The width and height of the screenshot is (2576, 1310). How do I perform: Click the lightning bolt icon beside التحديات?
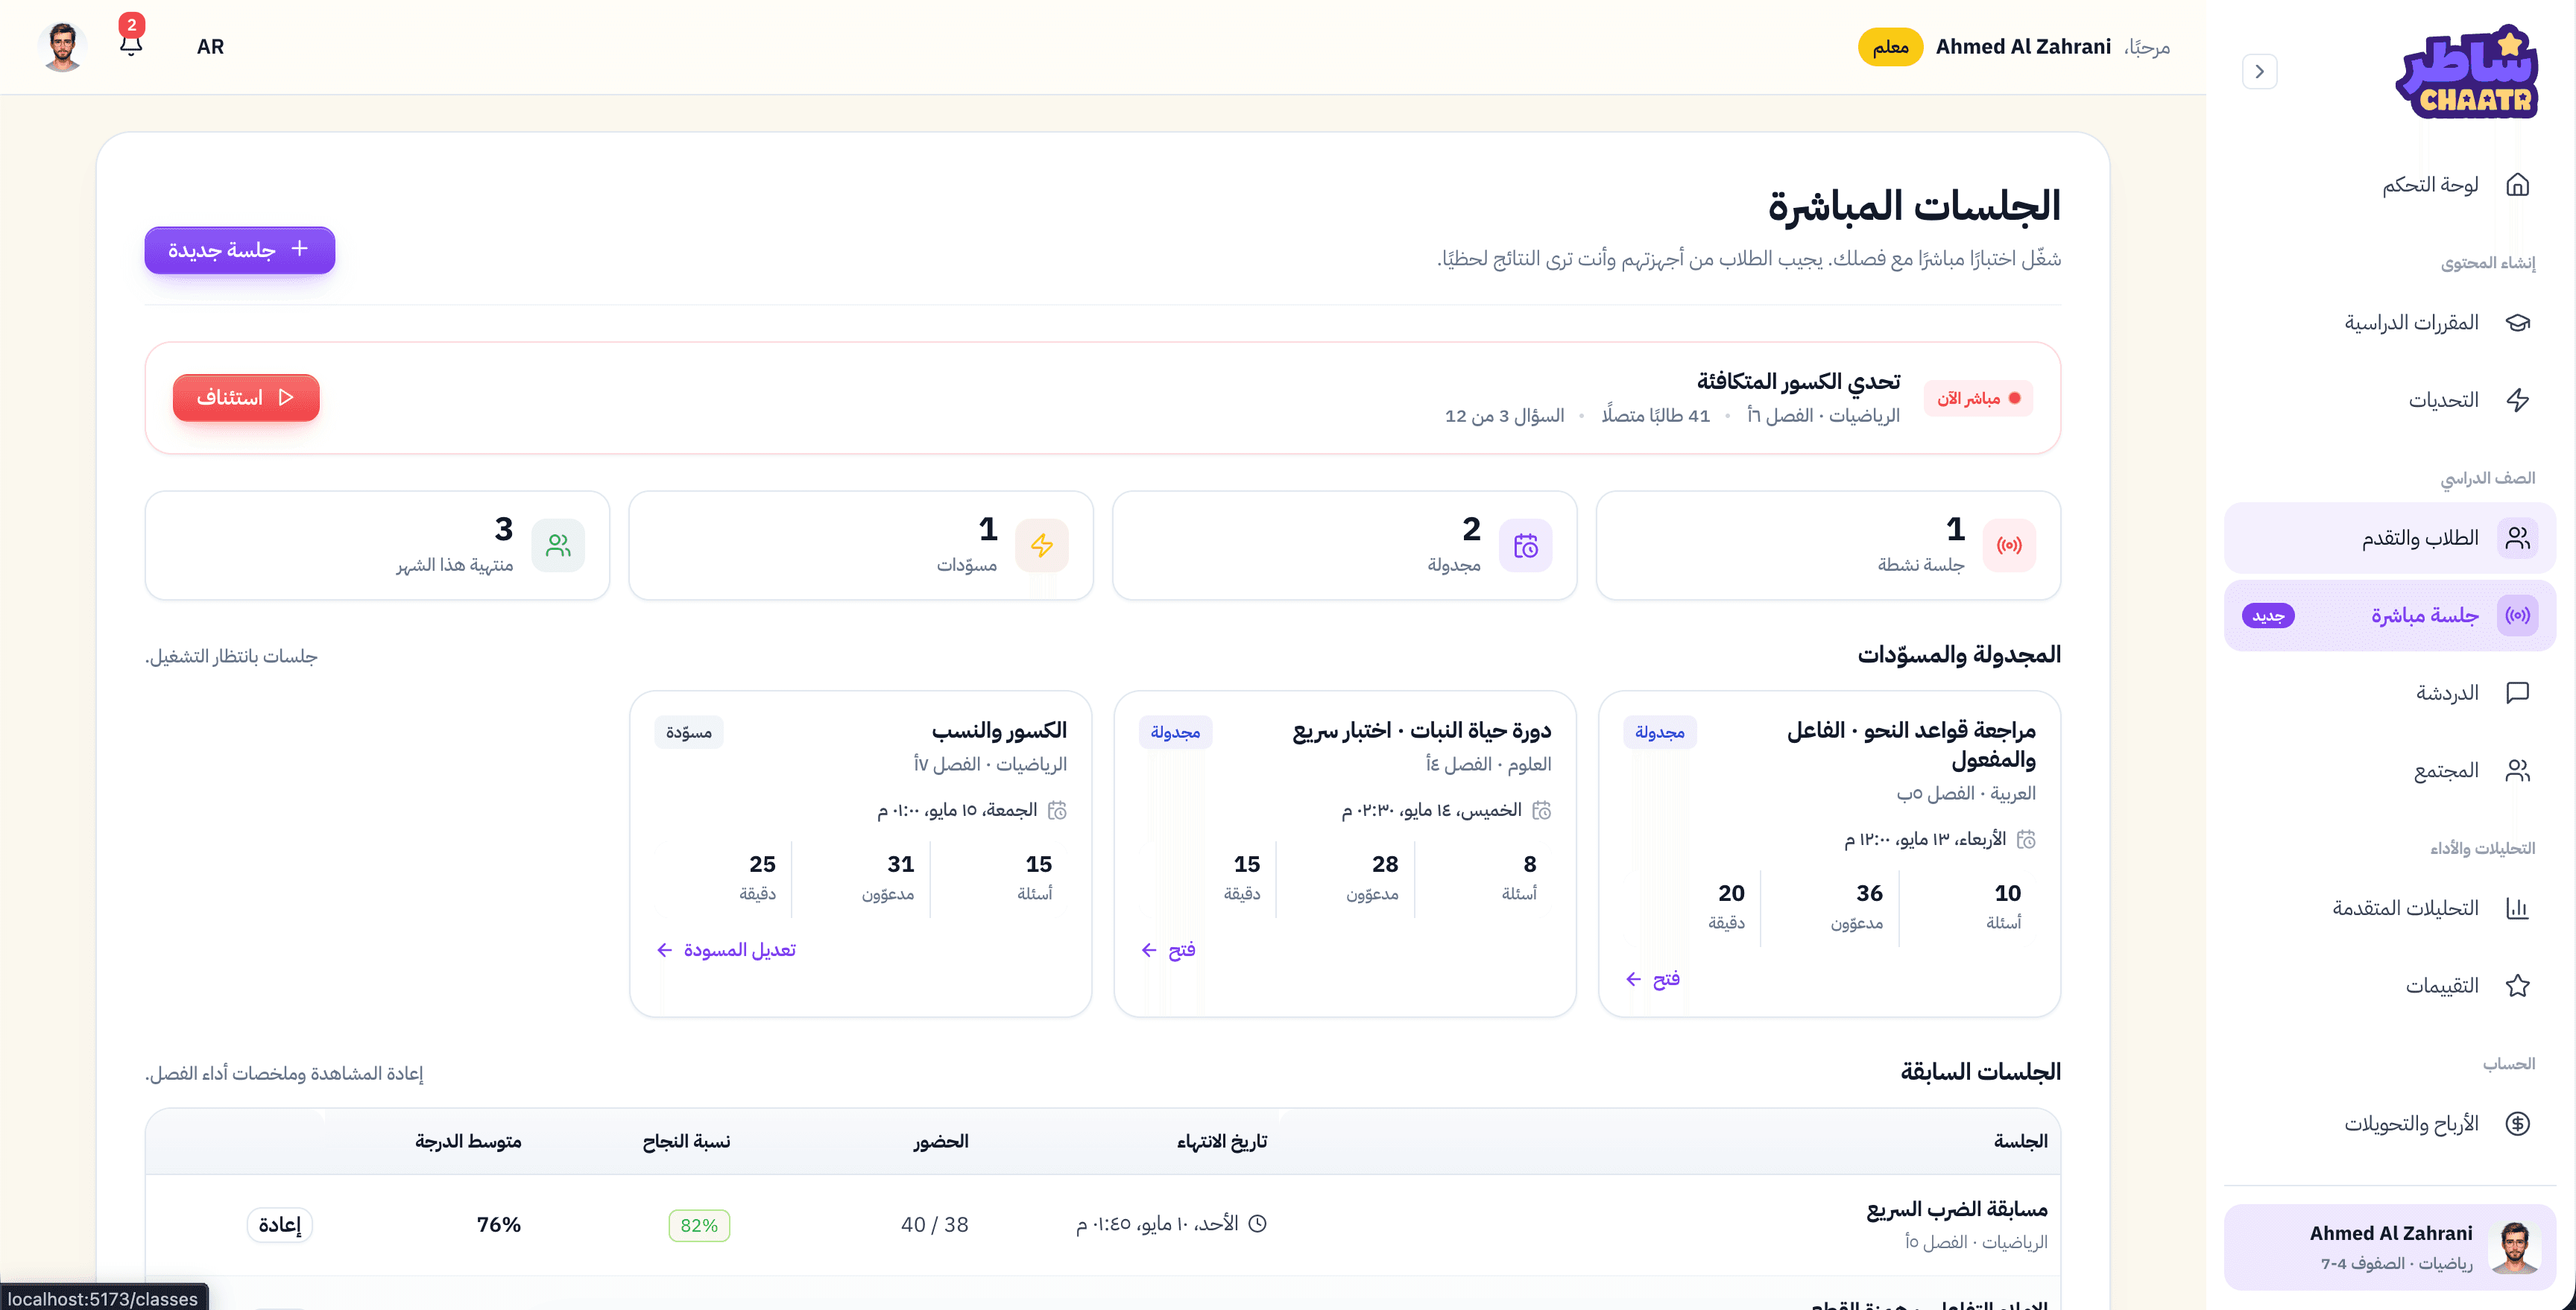coord(2517,400)
